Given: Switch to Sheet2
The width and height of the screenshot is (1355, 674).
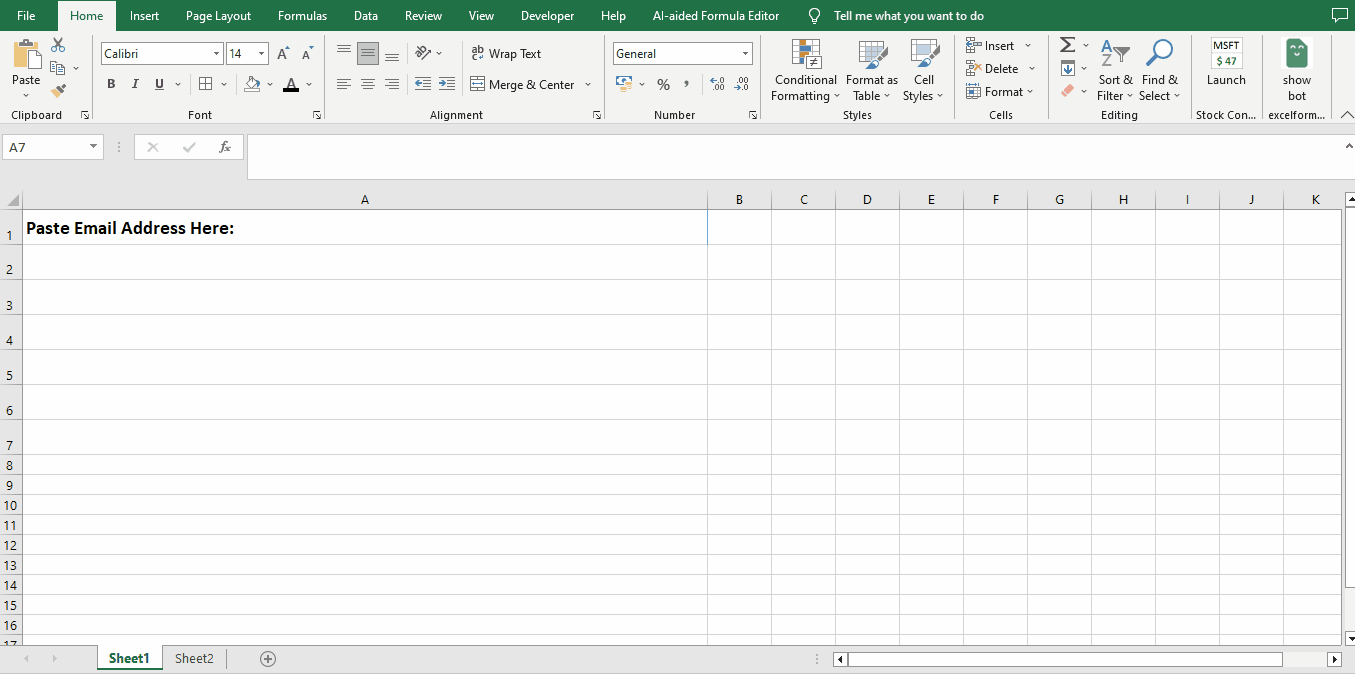Looking at the screenshot, I should [x=193, y=658].
